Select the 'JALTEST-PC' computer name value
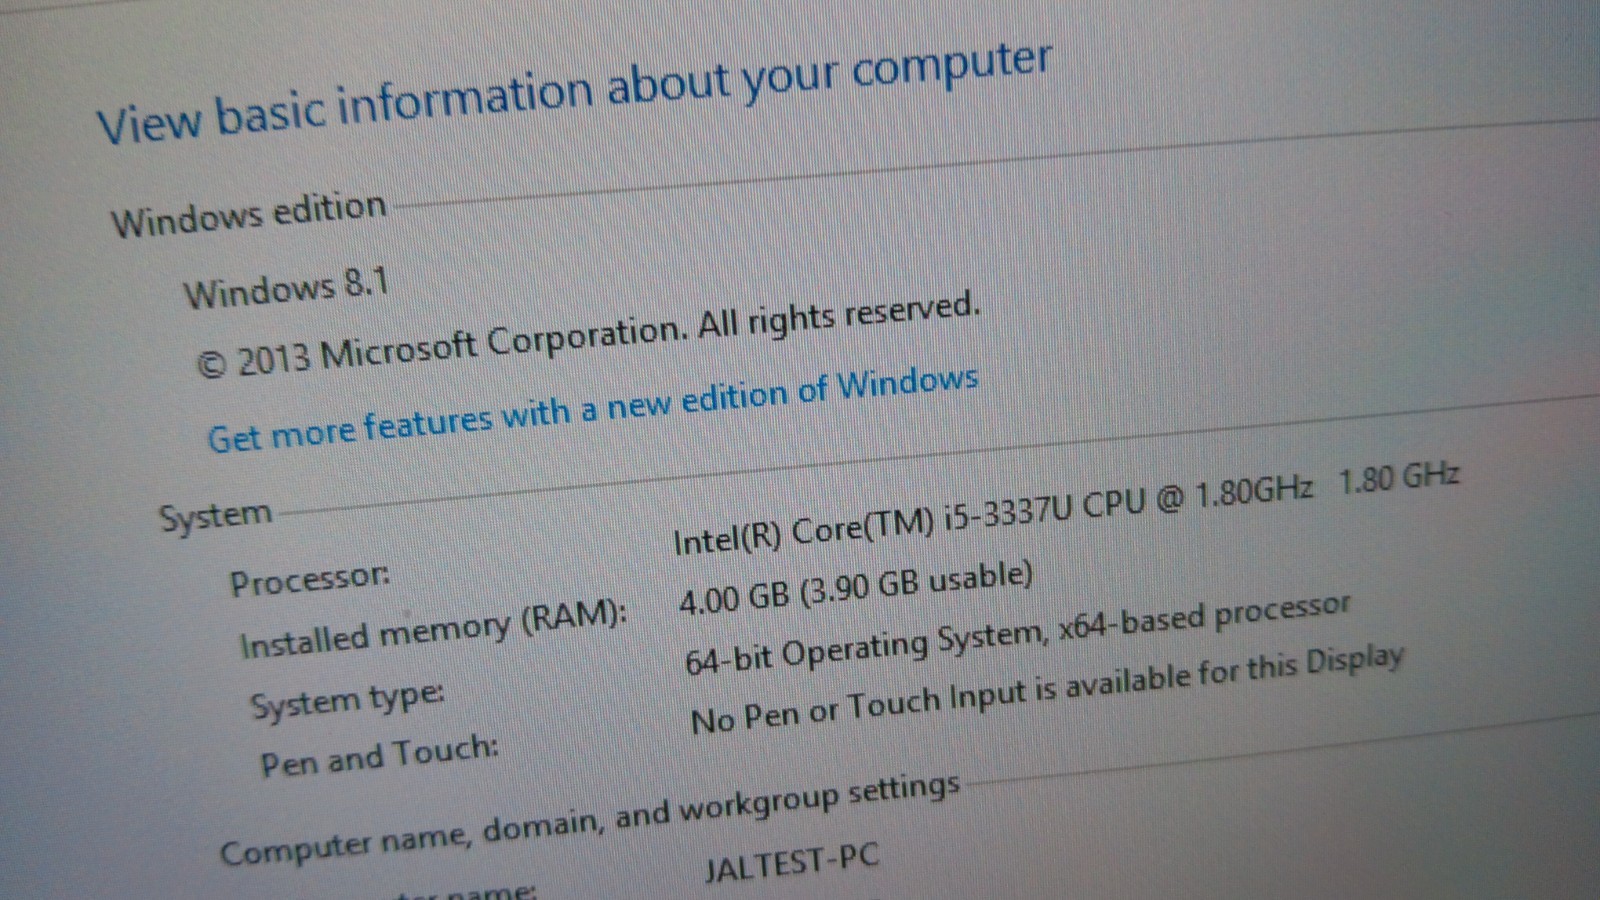1600x900 pixels. click(x=792, y=862)
